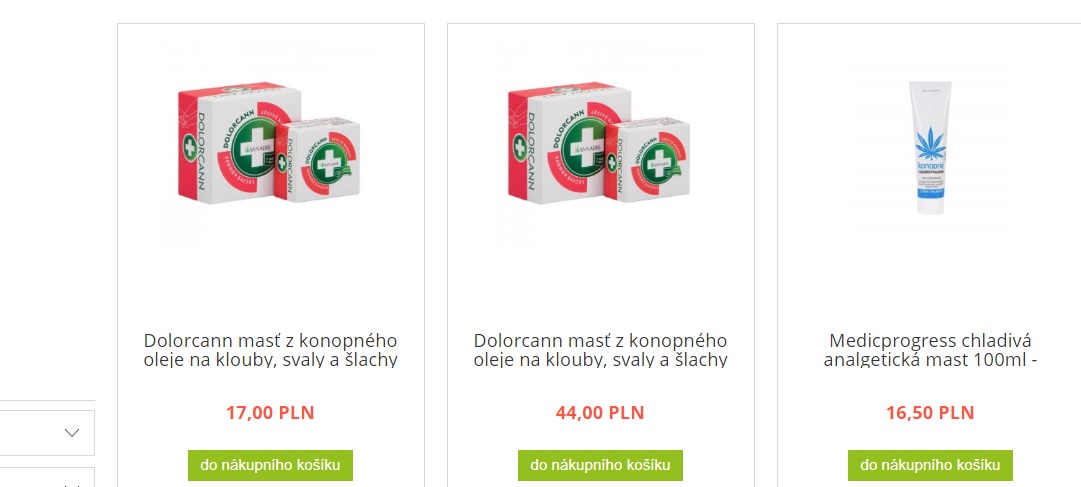Viewport: 1081px width, 487px height.
Task: Open the Medicprogress chladivá analgetická mast title
Action: 930,350
